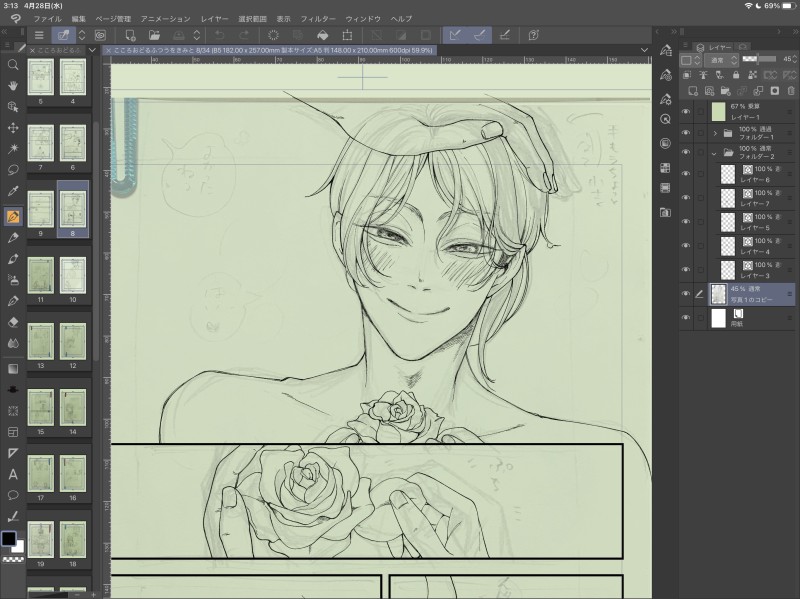The height and width of the screenshot is (599, 800).
Task: Select the Text tool A
Action: coord(13,475)
